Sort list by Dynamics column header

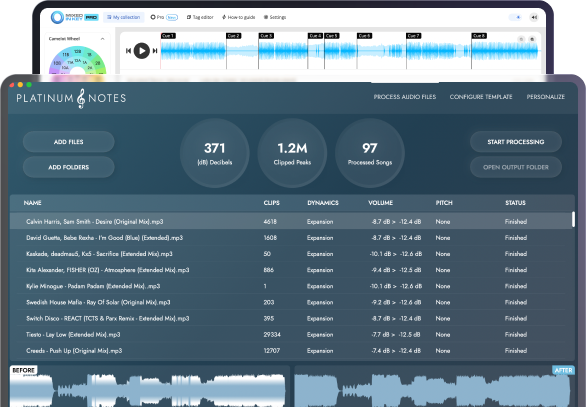pyautogui.click(x=323, y=203)
